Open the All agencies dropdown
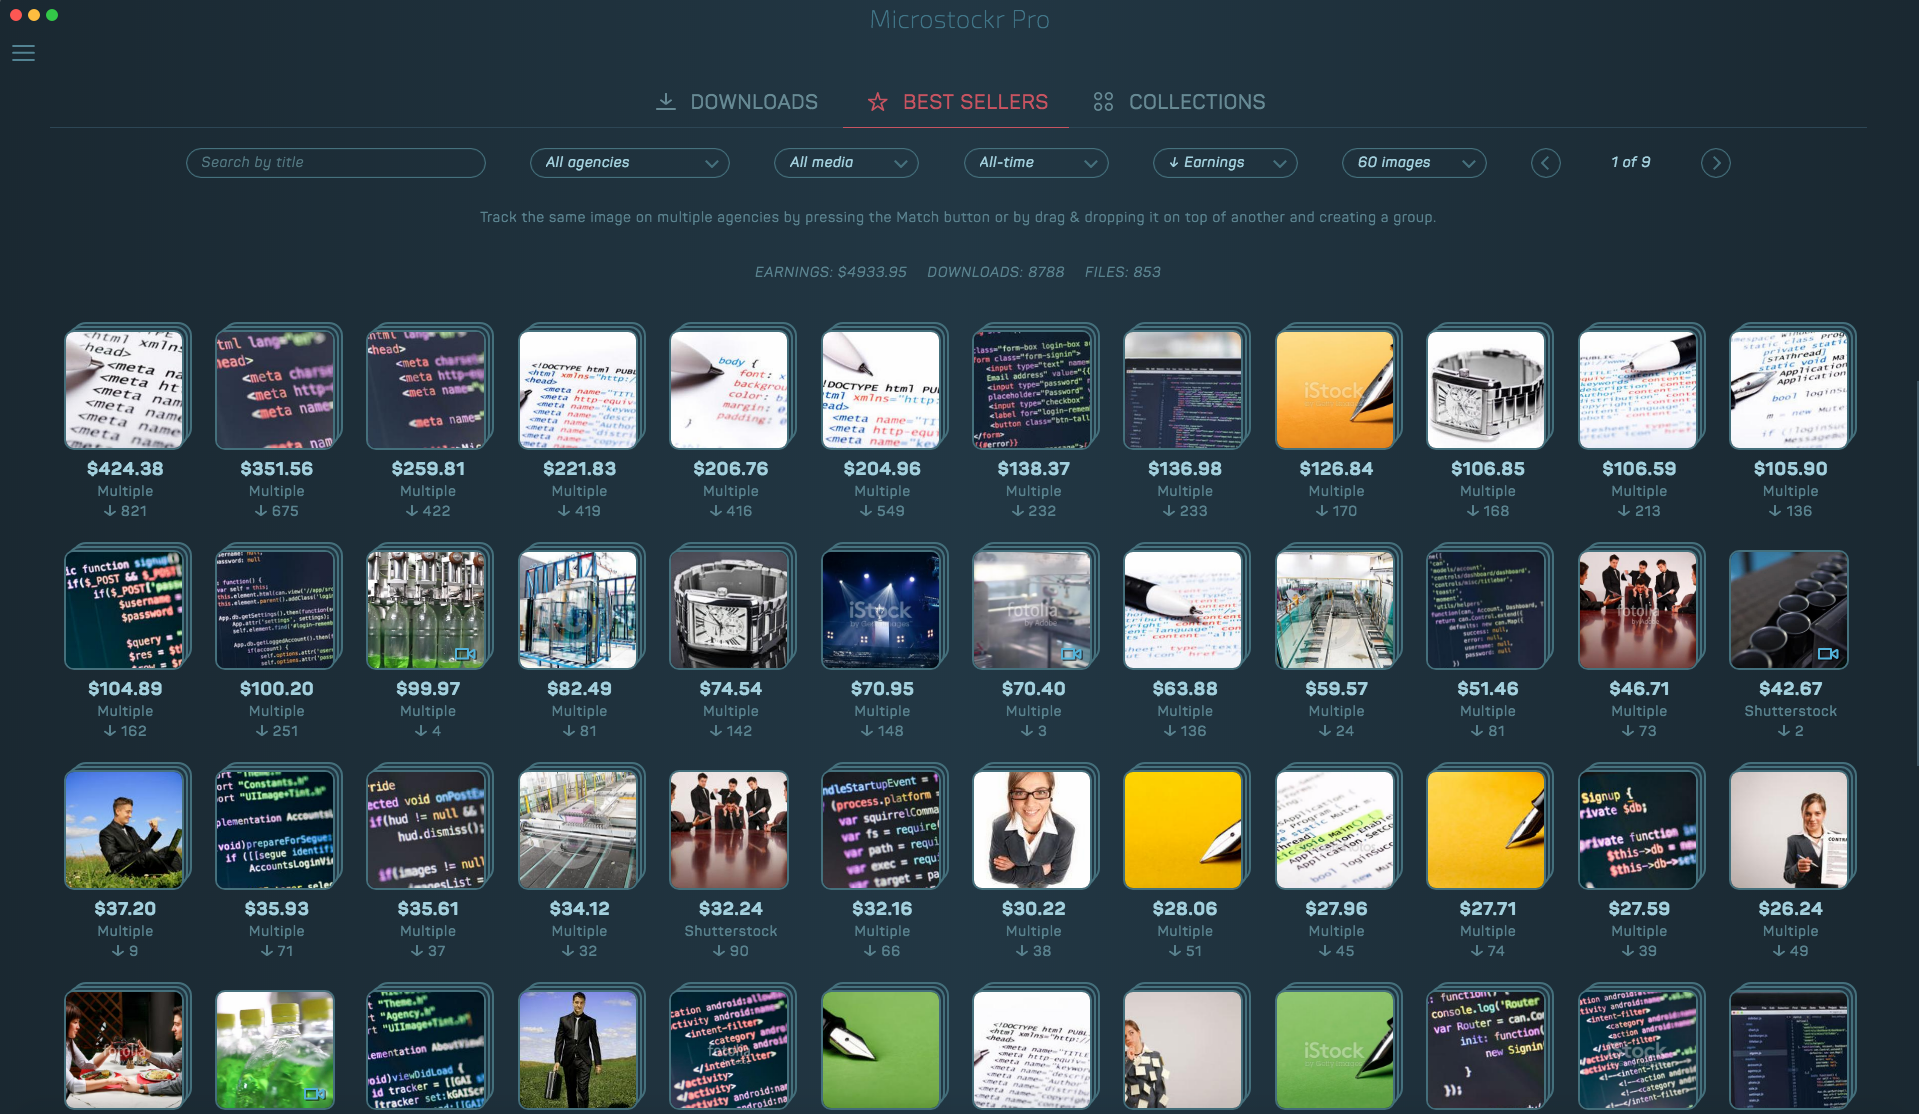 tap(629, 162)
